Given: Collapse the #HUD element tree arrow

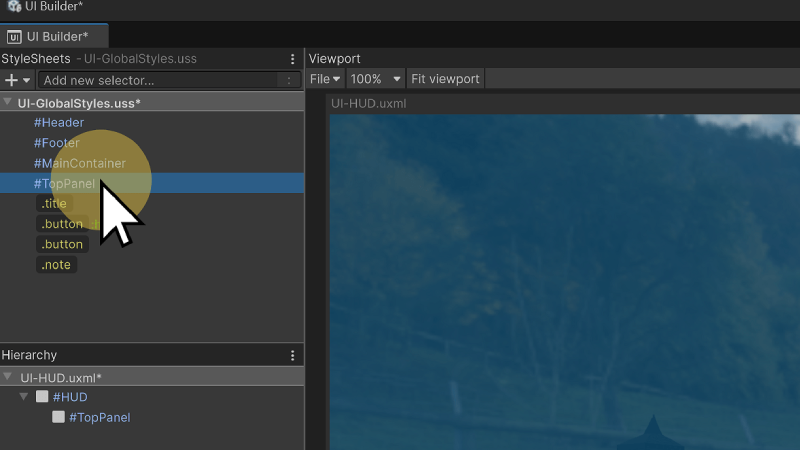Looking at the screenshot, I should click(x=25, y=397).
